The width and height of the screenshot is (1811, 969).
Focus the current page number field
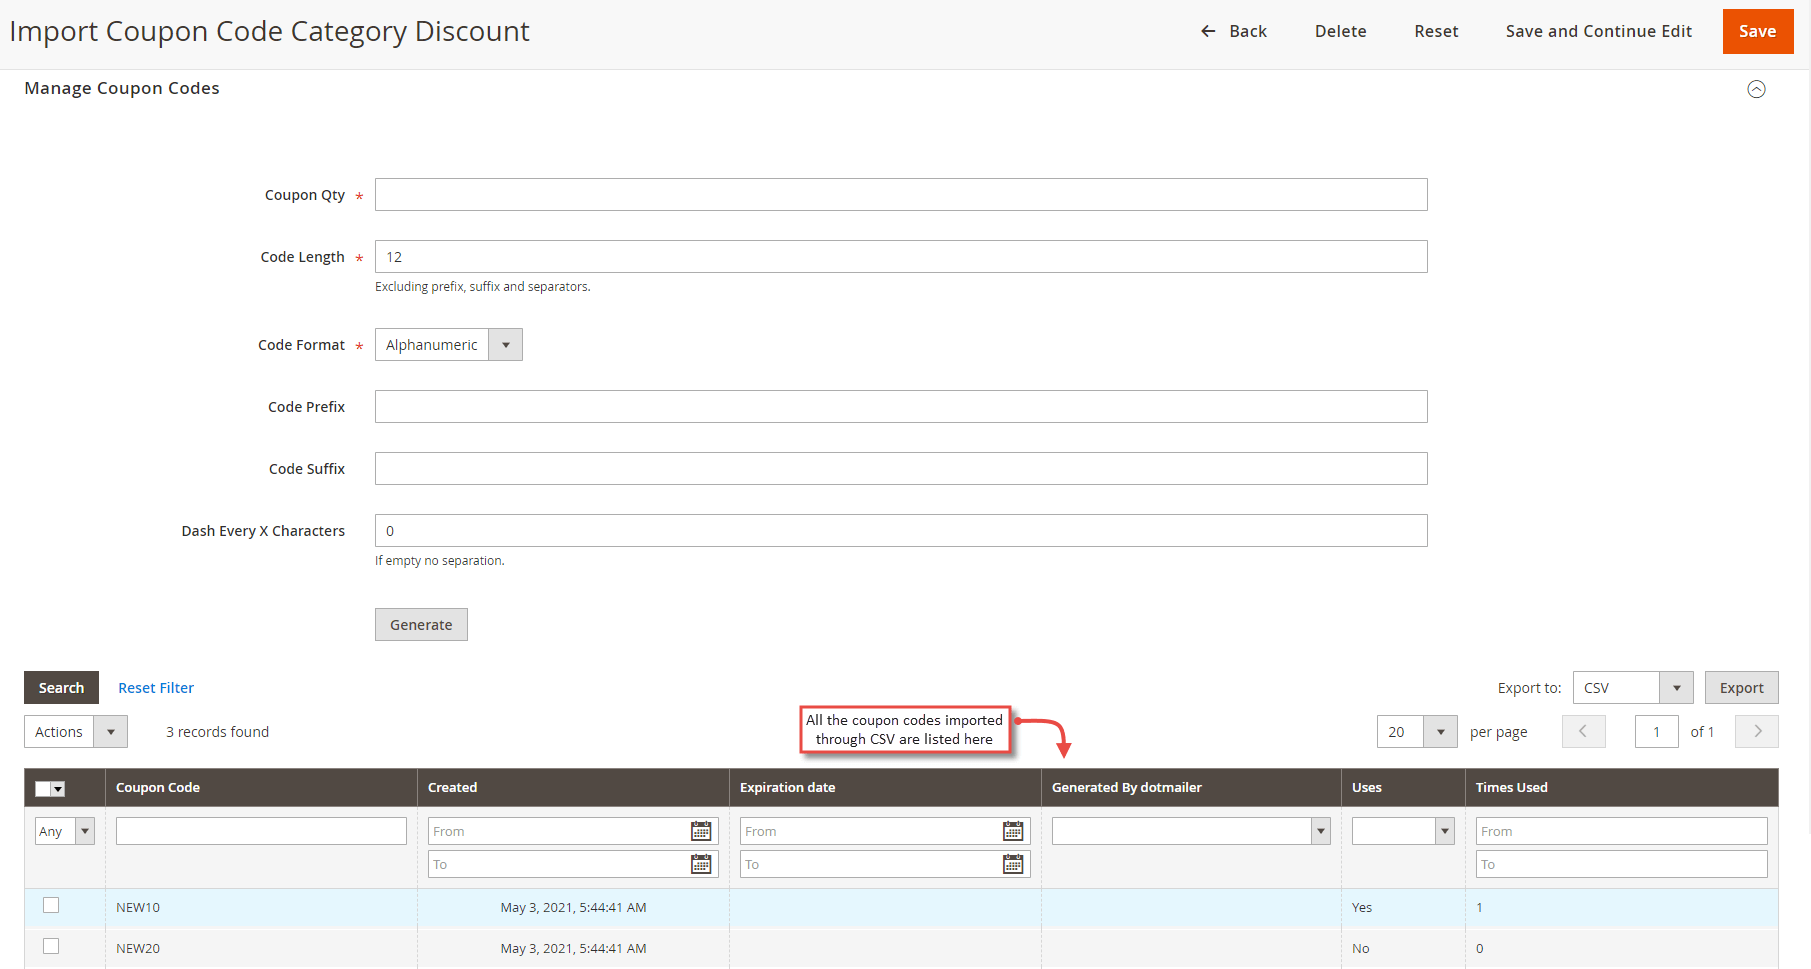1656,732
